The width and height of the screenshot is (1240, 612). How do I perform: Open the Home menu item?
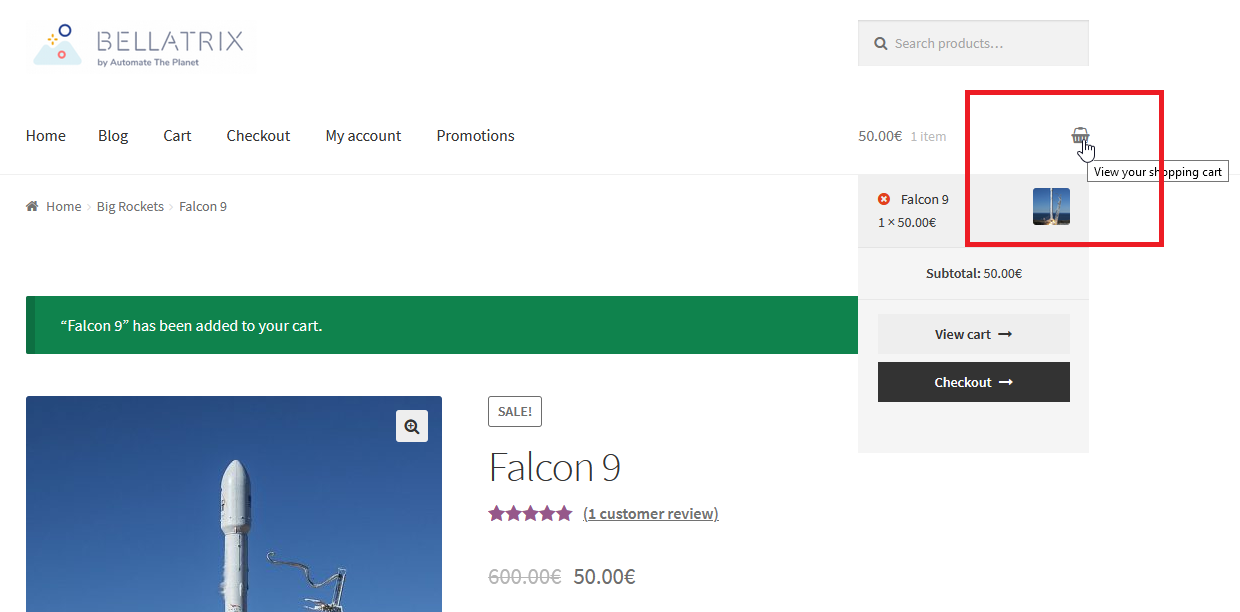[x=45, y=135]
